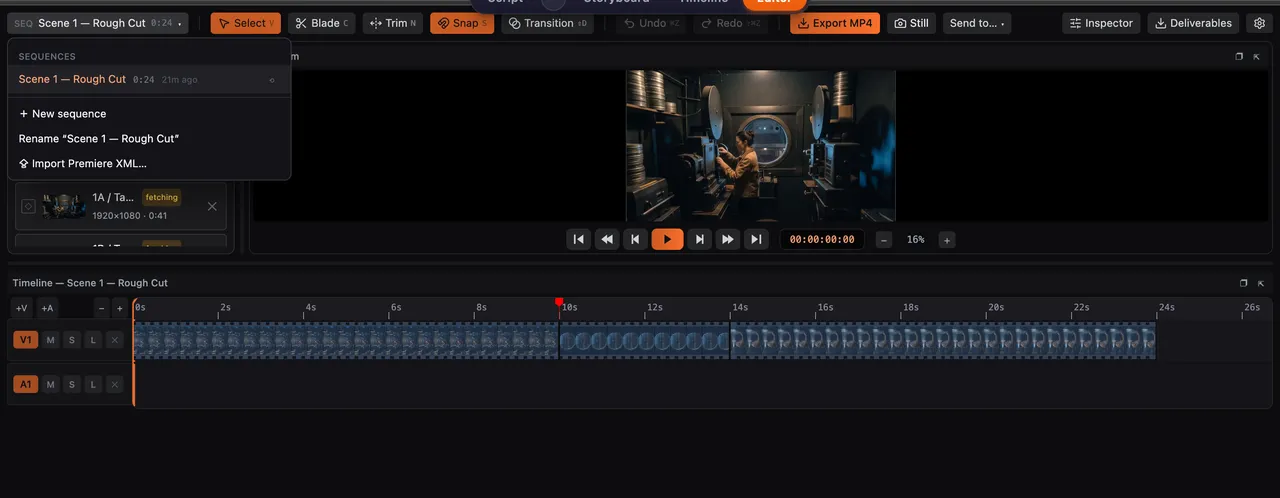Solo the A1 track
The height and width of the screenshot is (498, 1280).
click(71, 384)
